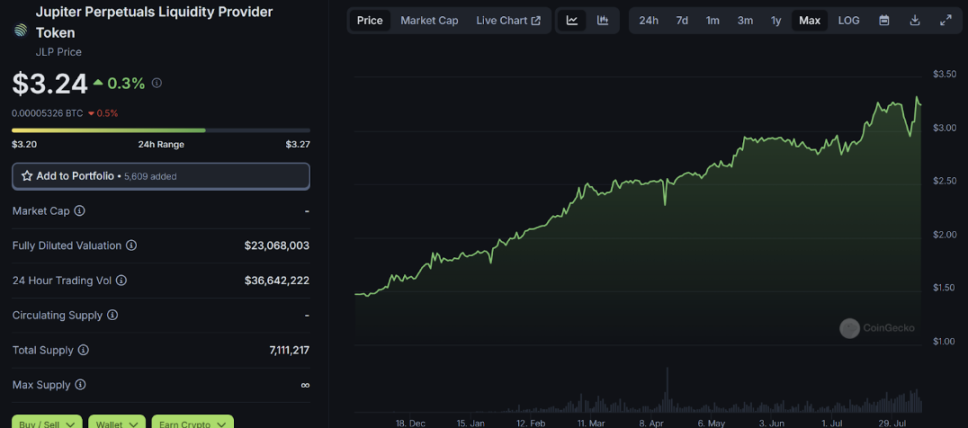Open Wallet dropdown
This screenshot has width=968, height=428.
click(x=117, y=422)
